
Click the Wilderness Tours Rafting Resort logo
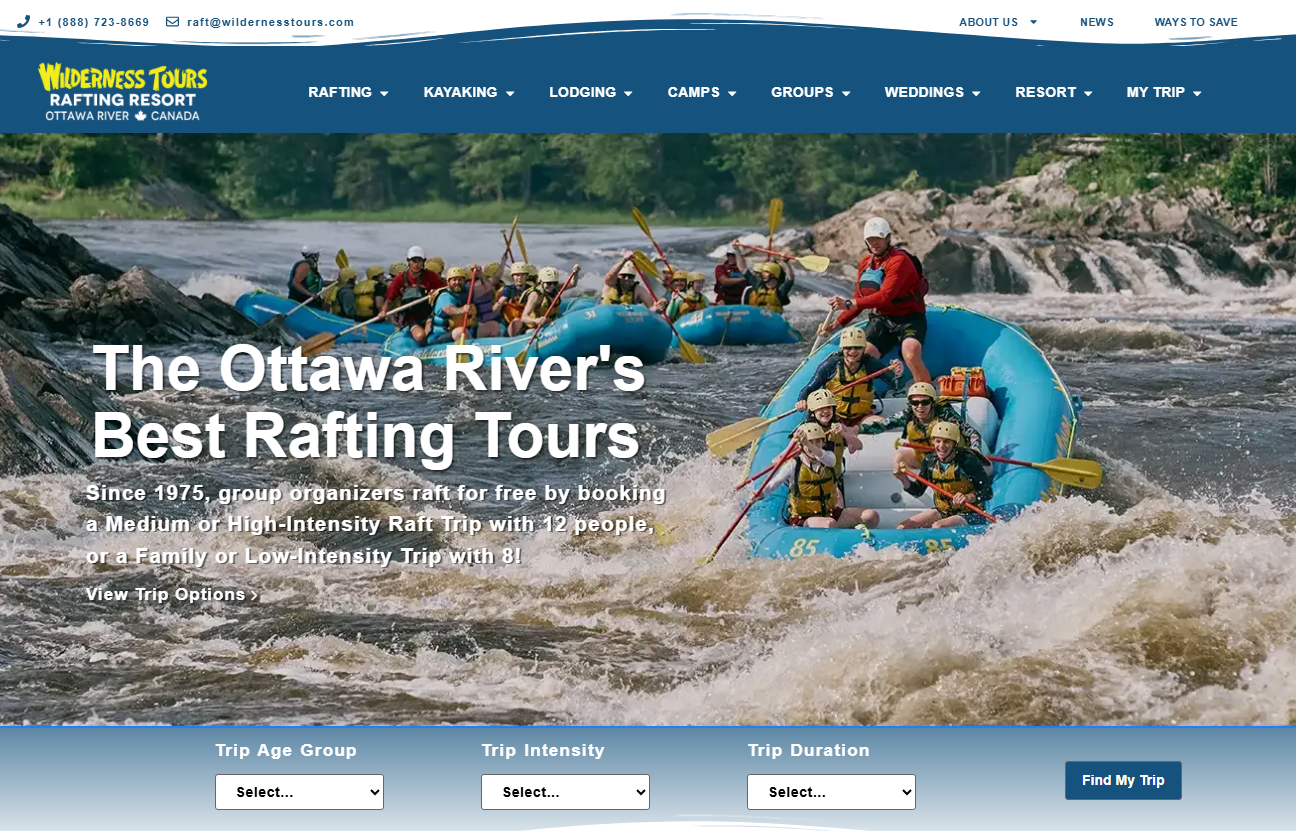123,92
